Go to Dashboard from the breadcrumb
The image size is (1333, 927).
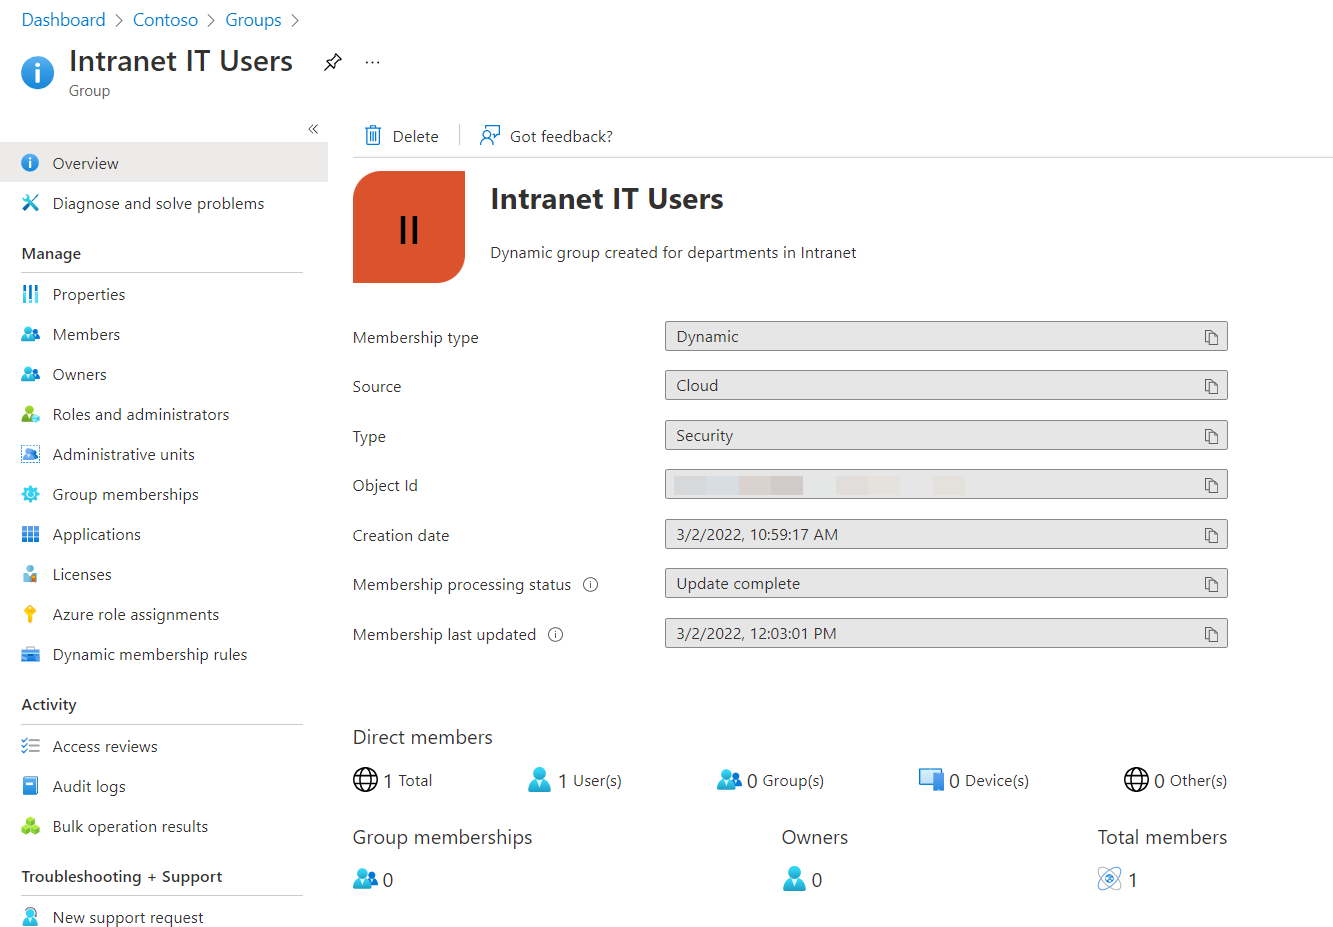pos(63,19)
